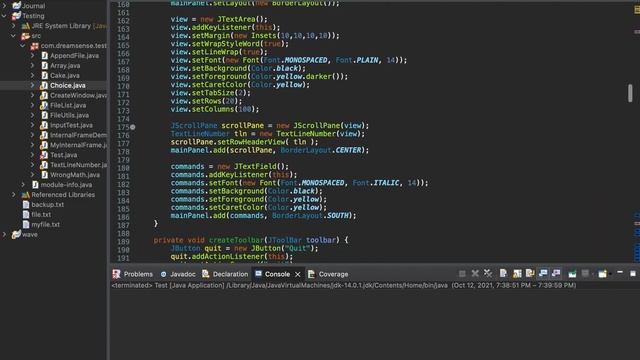Maximize the Console view panel
Image resolution: width=640 pixels, height=360 pixels.
coord(633,273)
